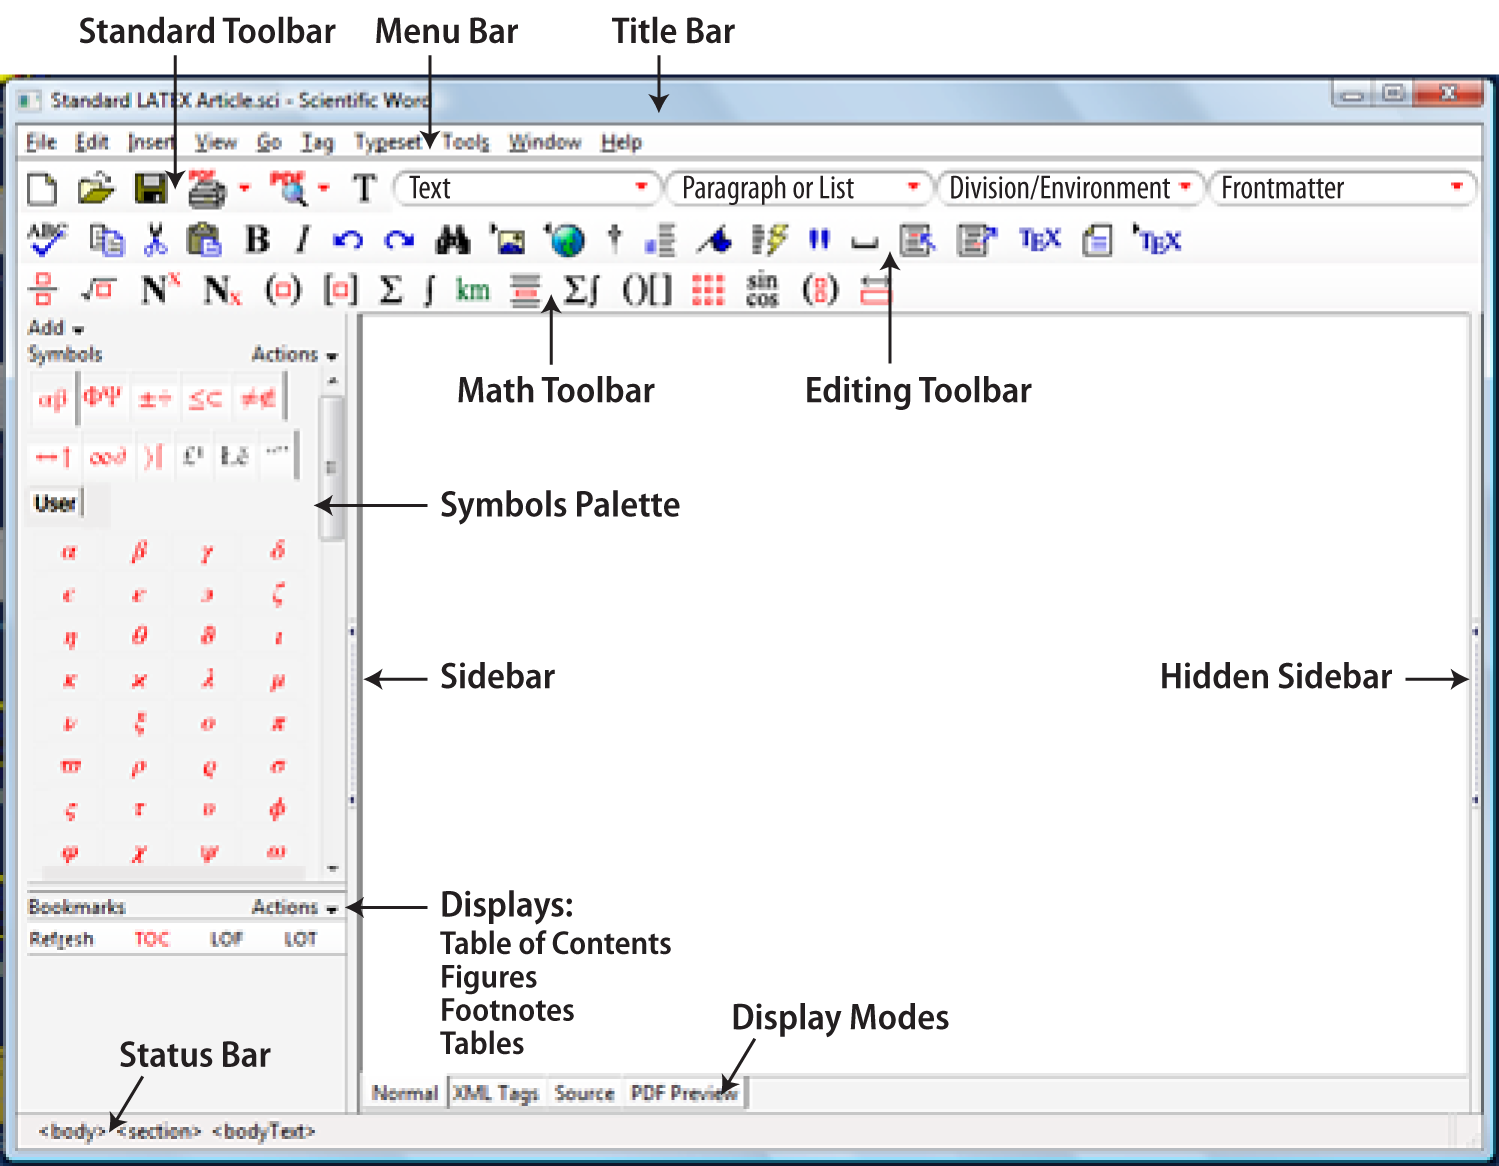Open the Text tag dropdown
This screenshot has width=1499, height=1166.
(x=527, y=188)
